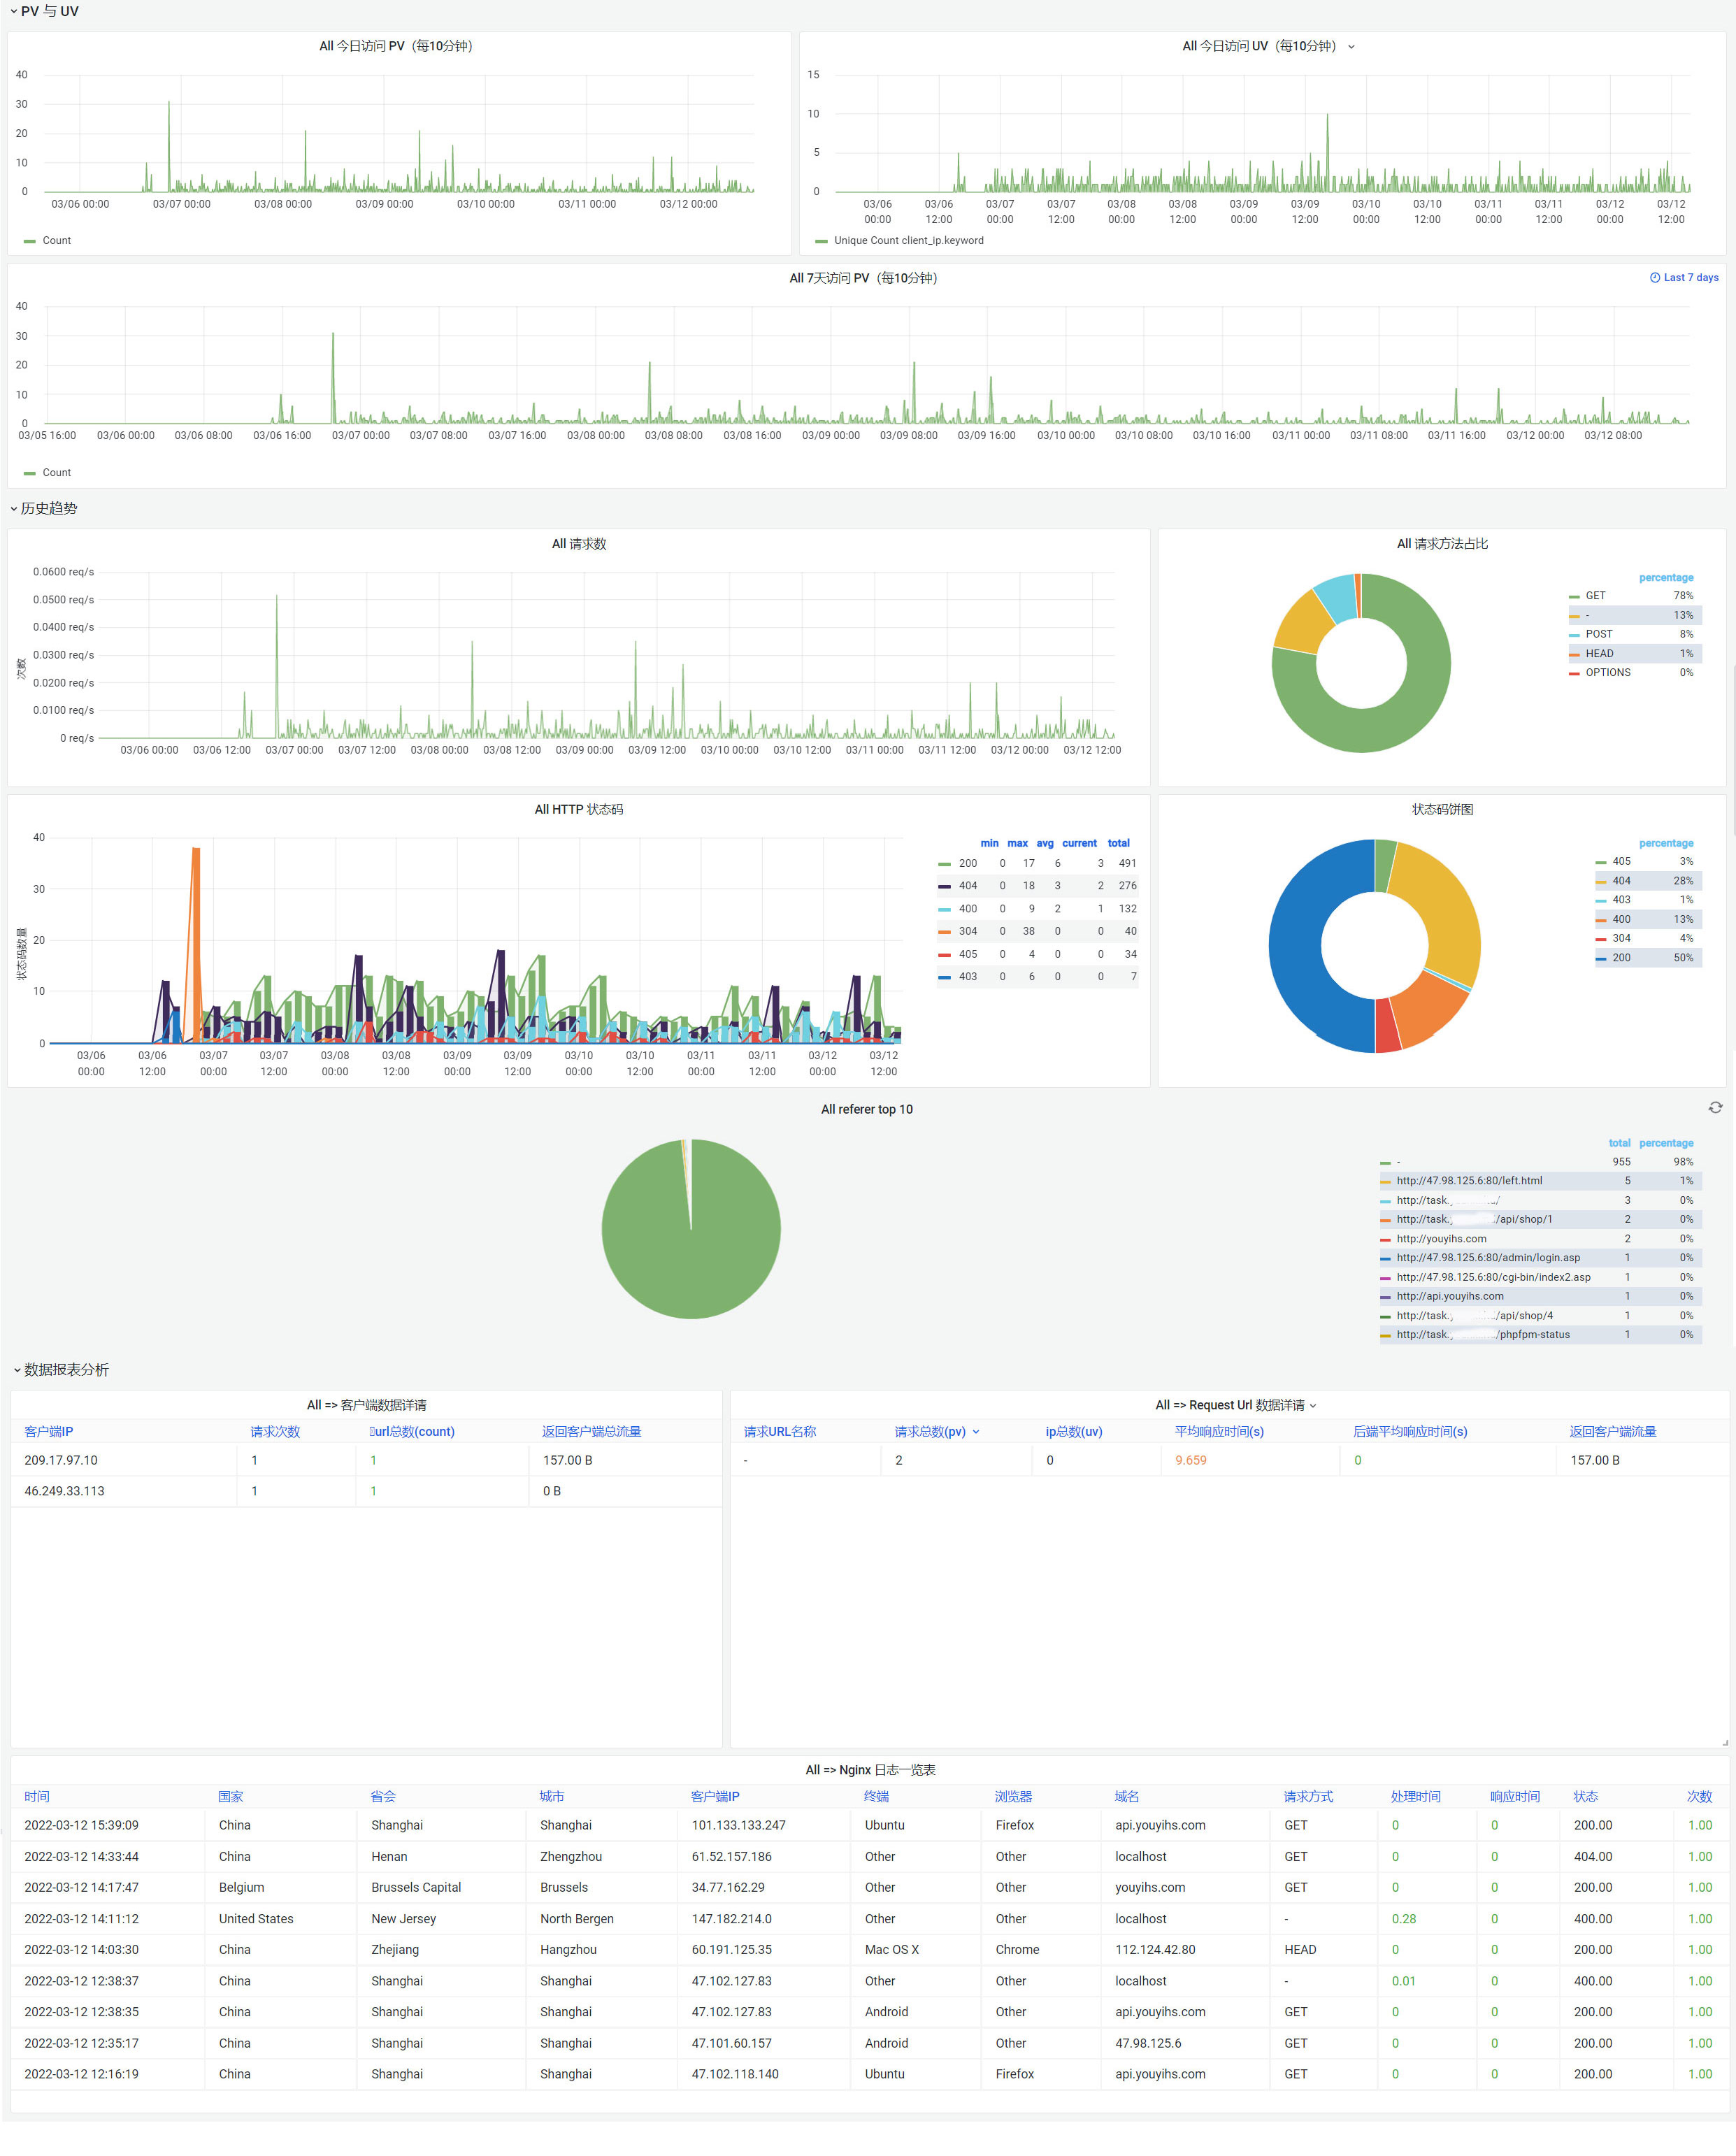Click the average response time value 9.659
Image resolution: width=1736 pixels, height=2156 pixels.
(1190, 1460)
